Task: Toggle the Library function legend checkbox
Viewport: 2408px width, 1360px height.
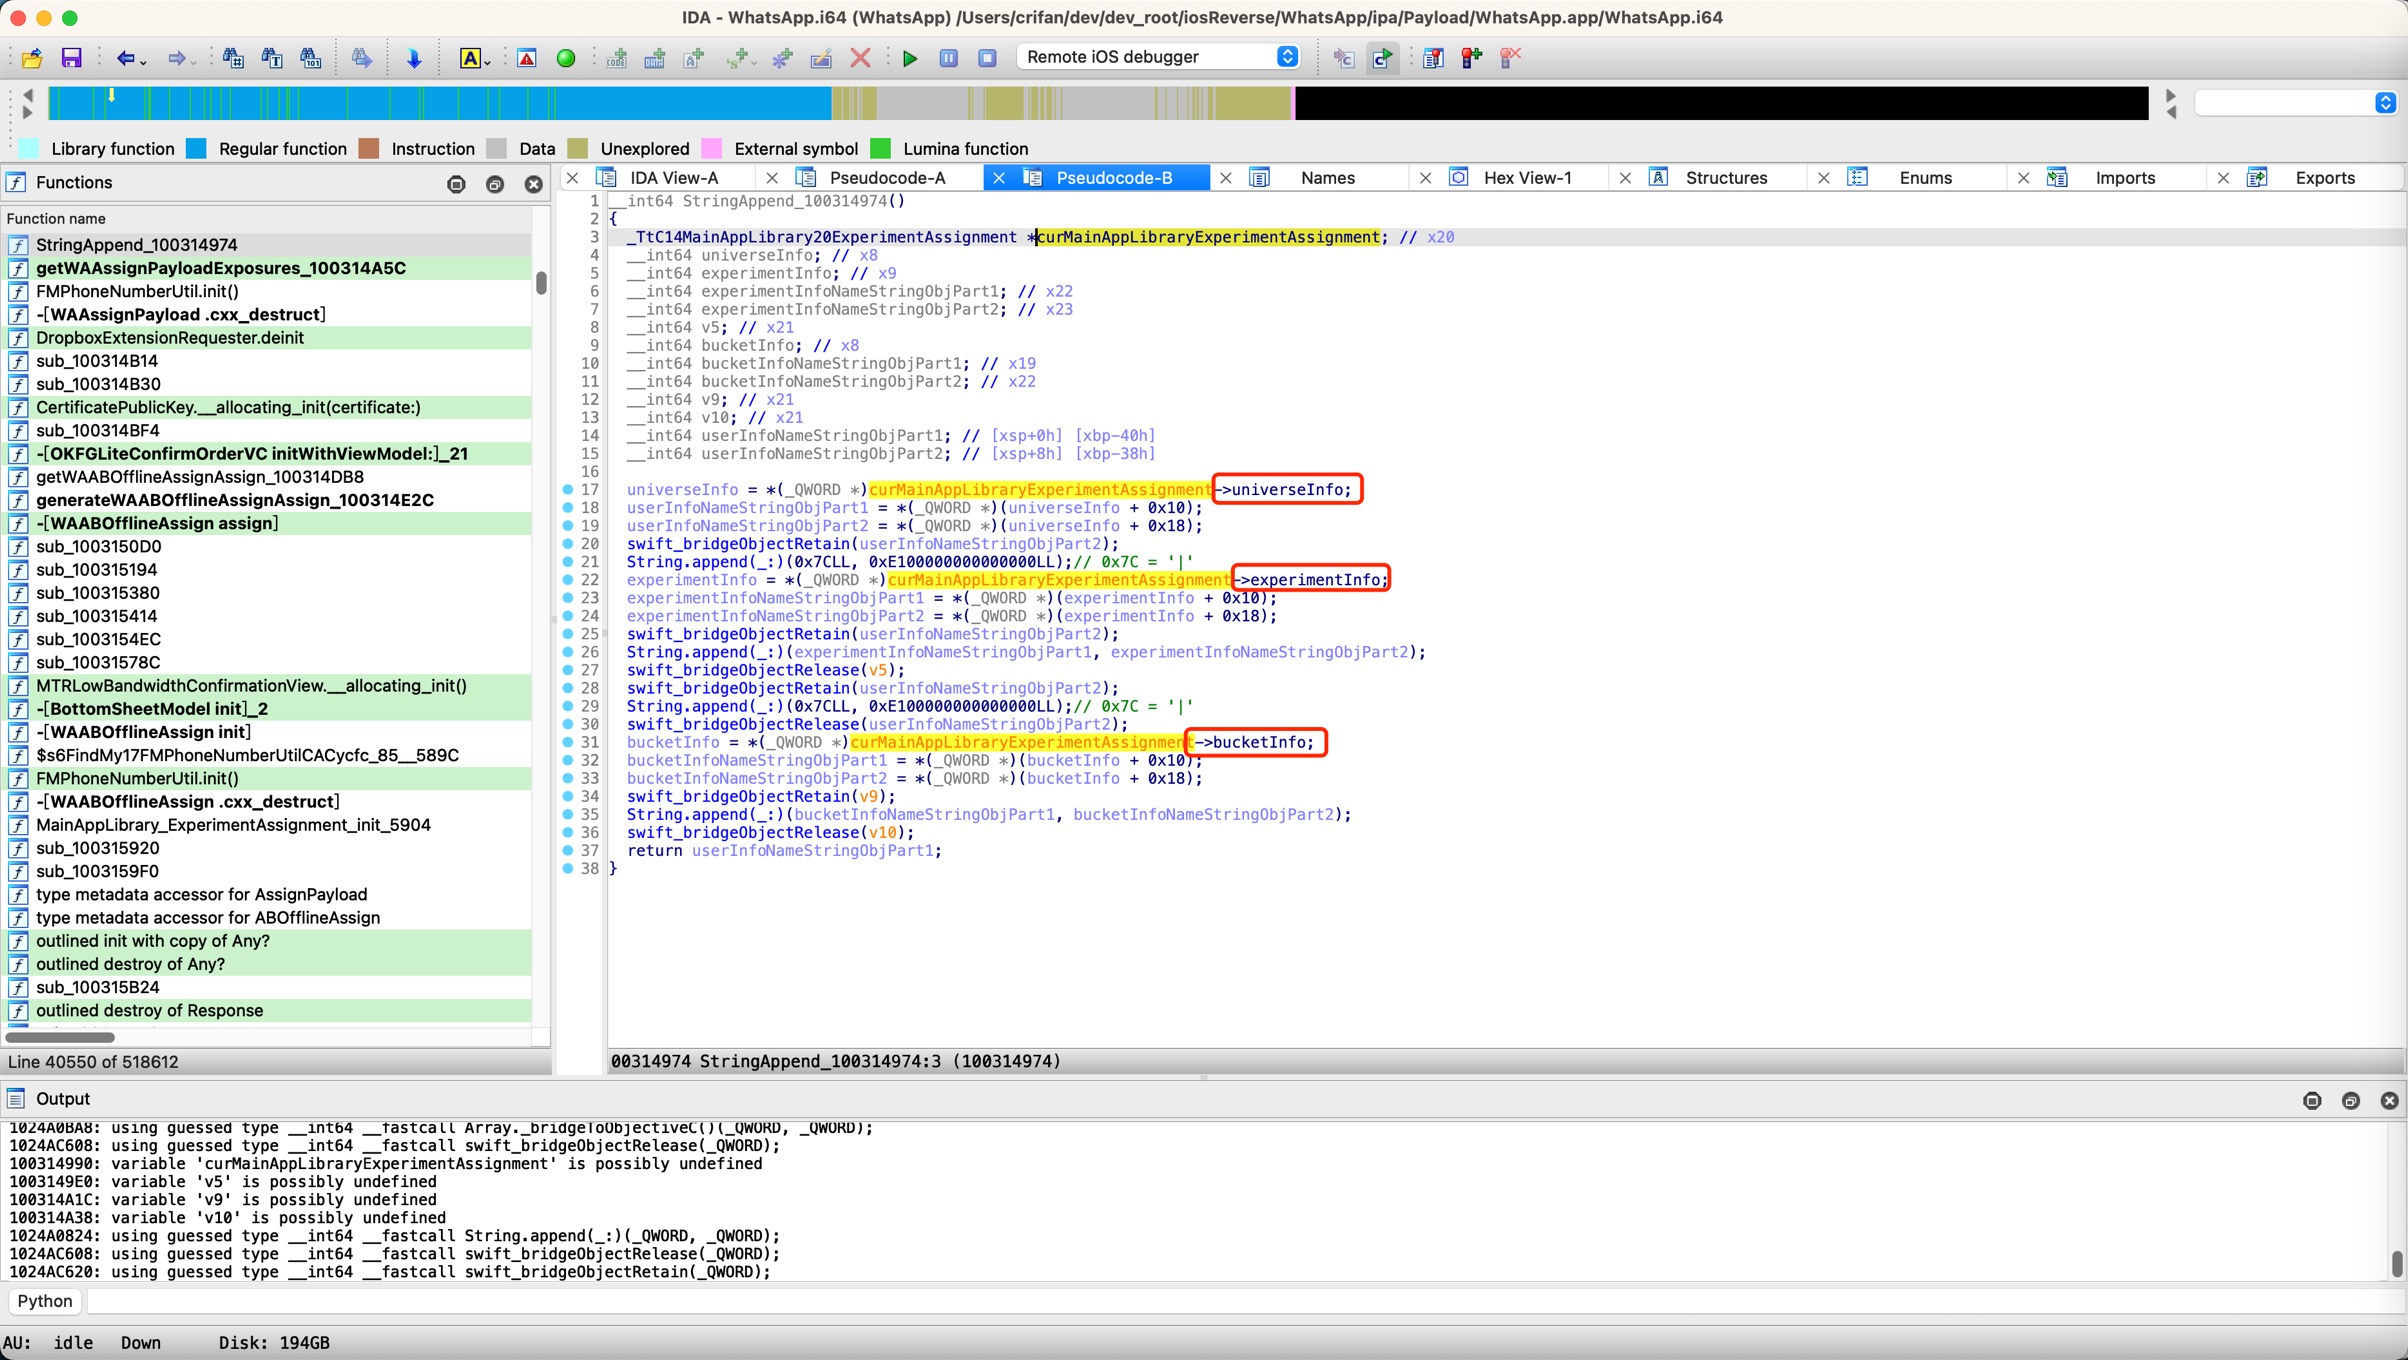Action: 30,147
